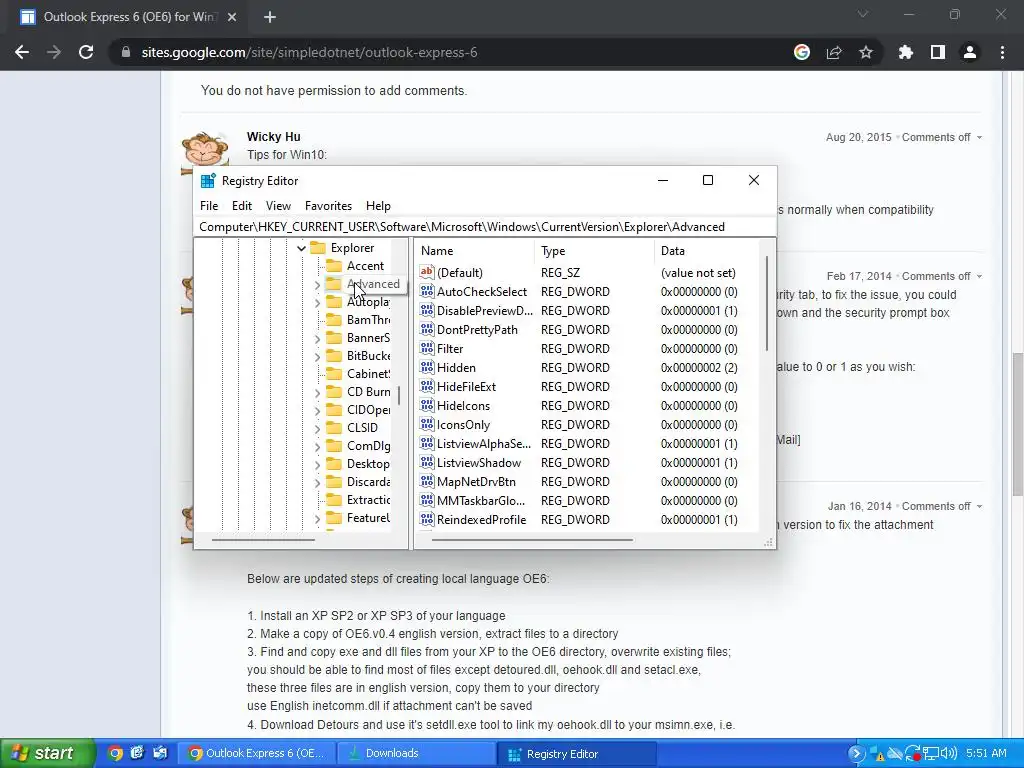
Task: Click Wicky Hu commenter name
Action: 274,136
